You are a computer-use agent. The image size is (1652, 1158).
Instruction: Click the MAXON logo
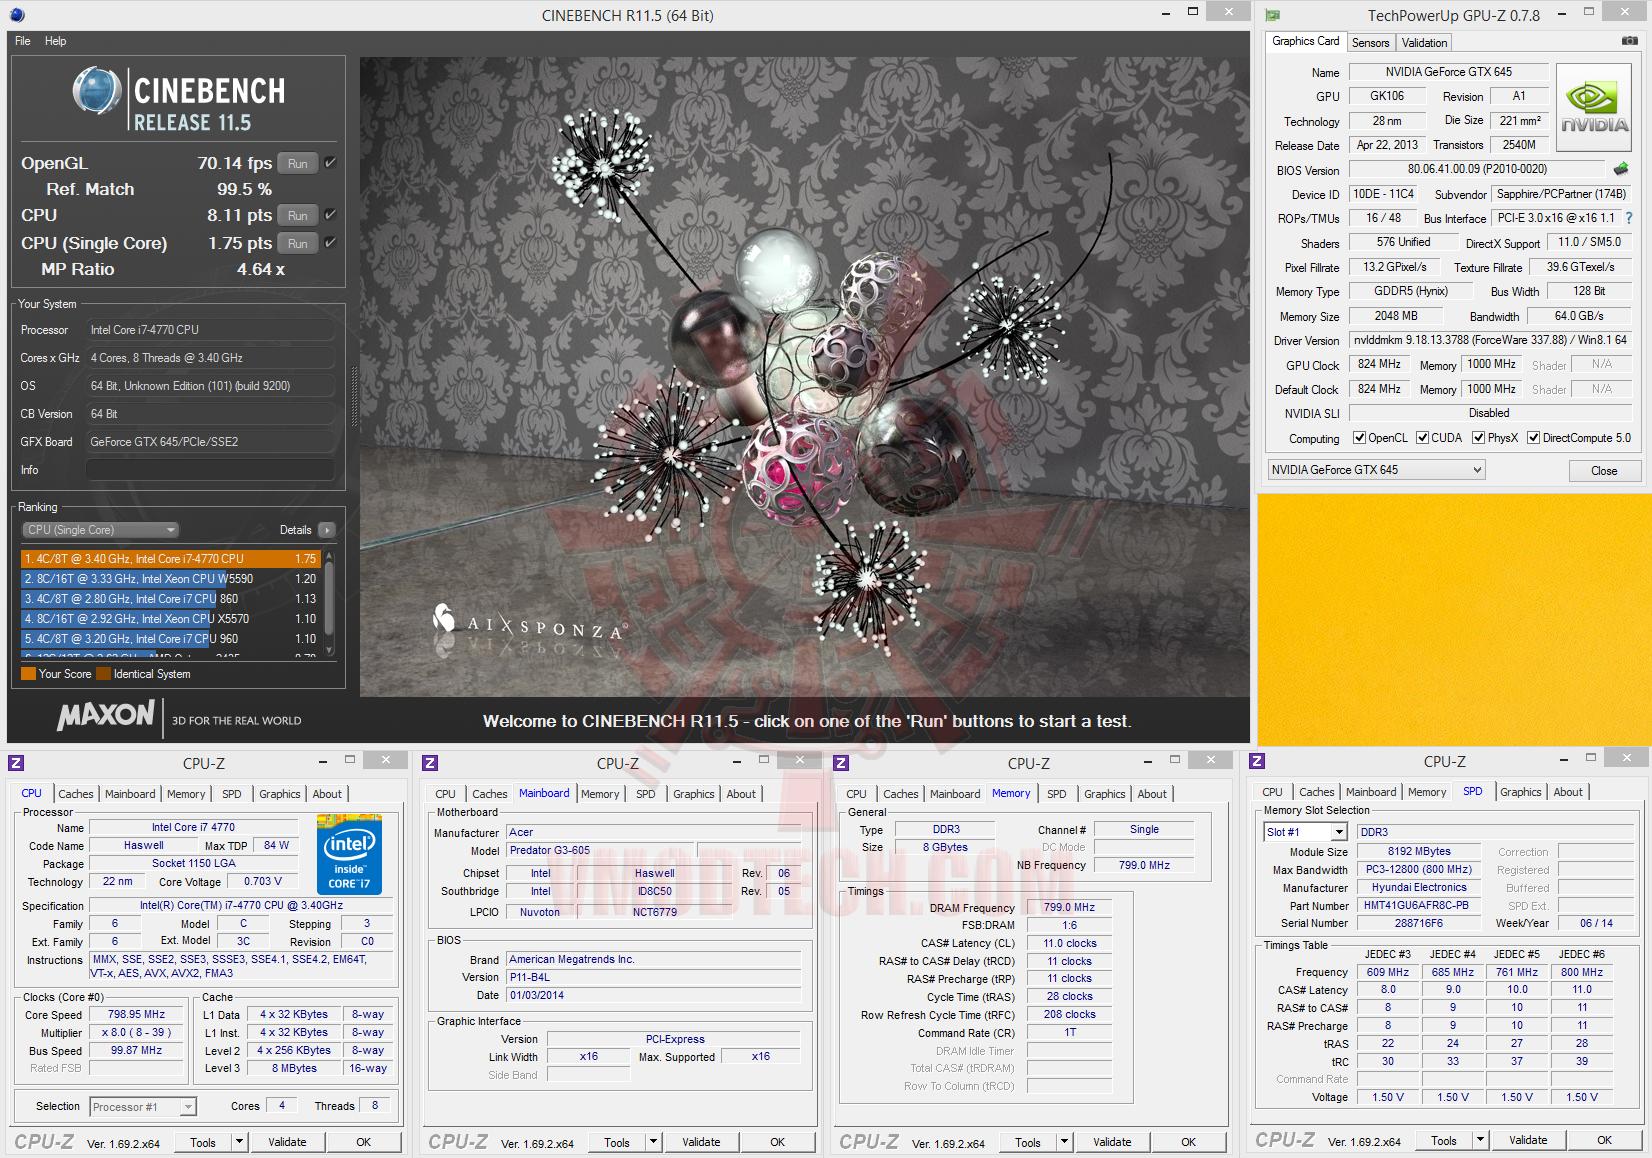coord(105,715)
